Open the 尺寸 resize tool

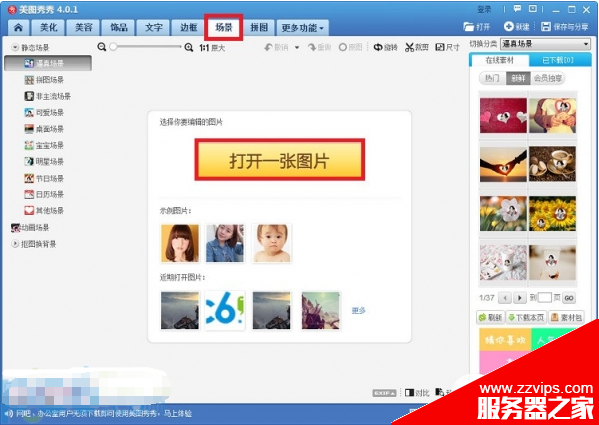tap(447, 47)
